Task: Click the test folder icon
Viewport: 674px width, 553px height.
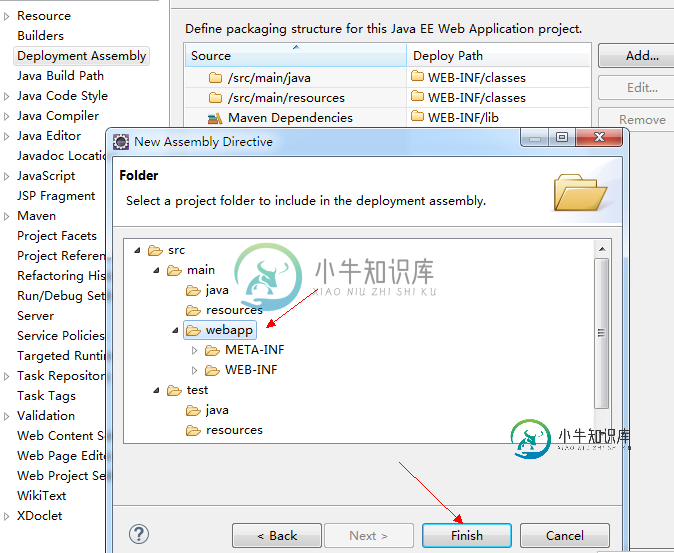Action: [x=174, y=390]
